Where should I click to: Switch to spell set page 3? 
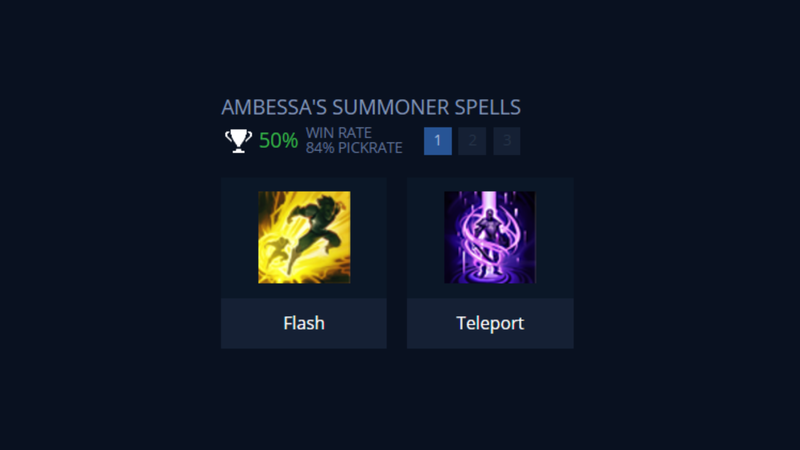click(507, 141)
